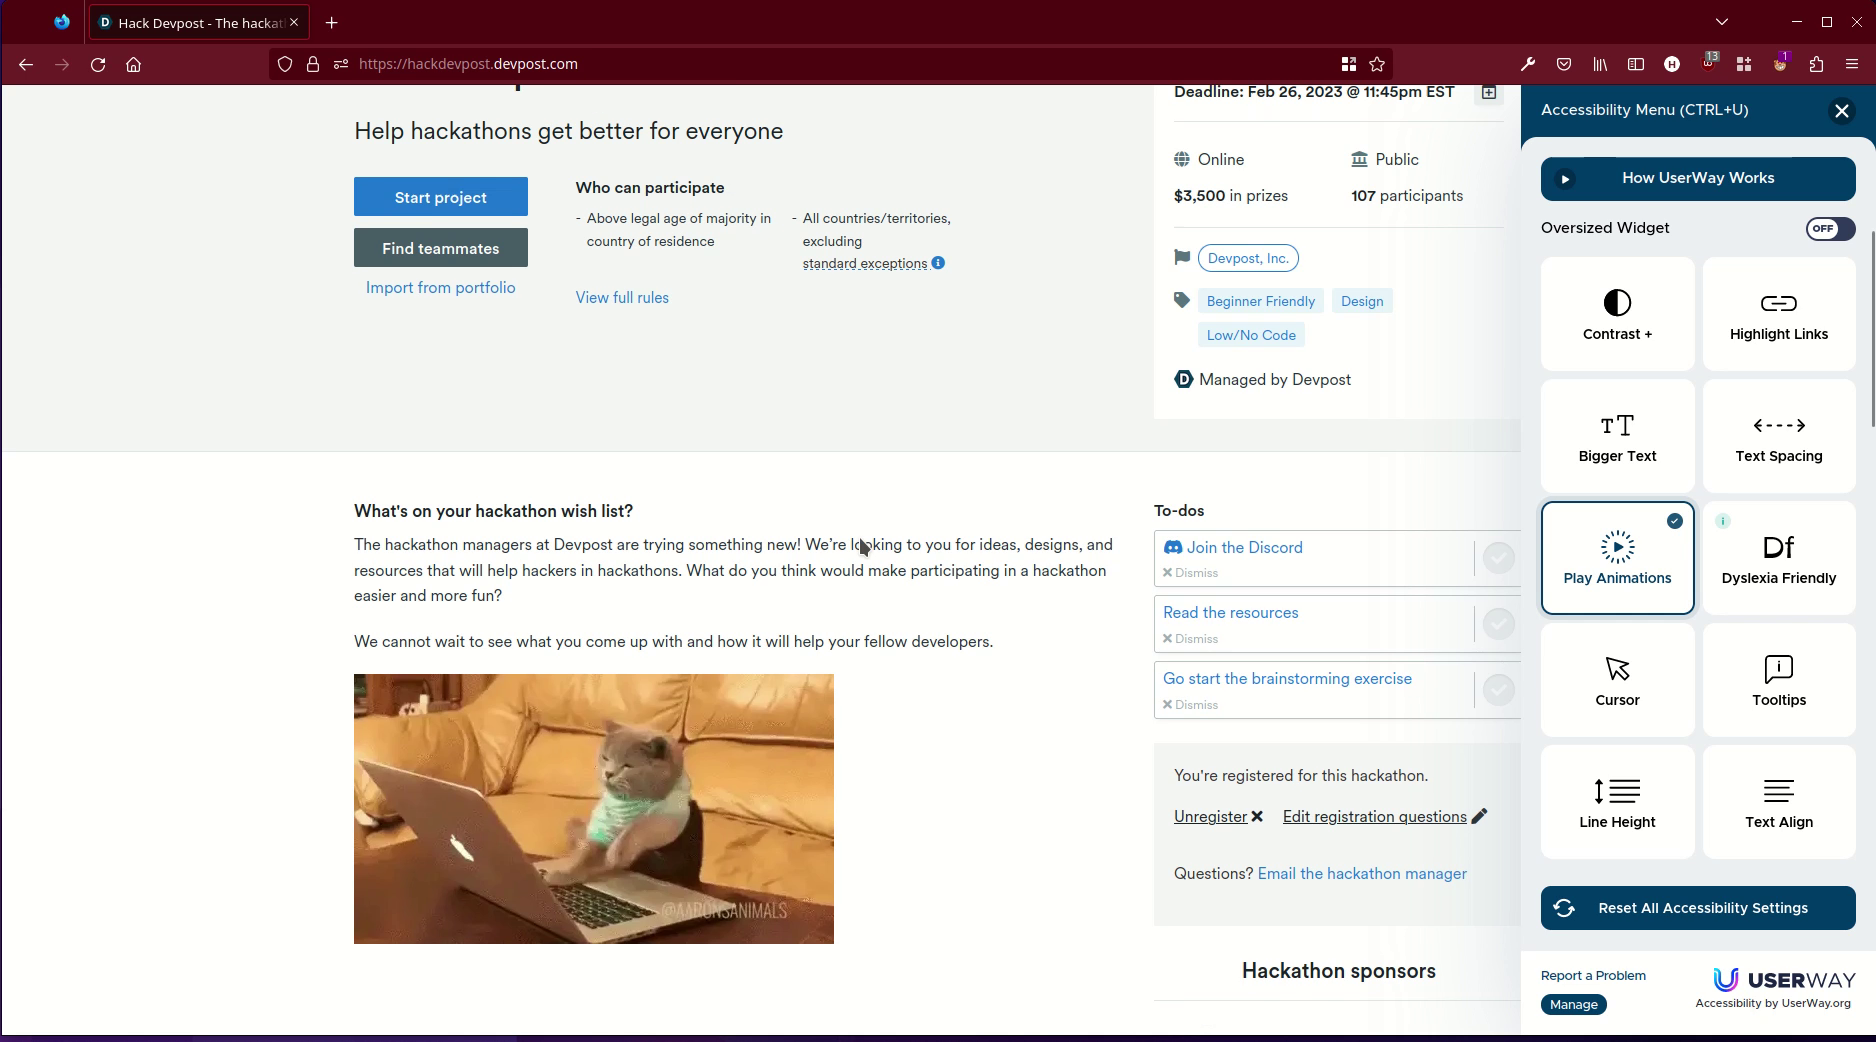Activate the Cursor accessibility option
Image resolution: width=1876 pixels, height=1042 pixels.
pos(1617,680)
